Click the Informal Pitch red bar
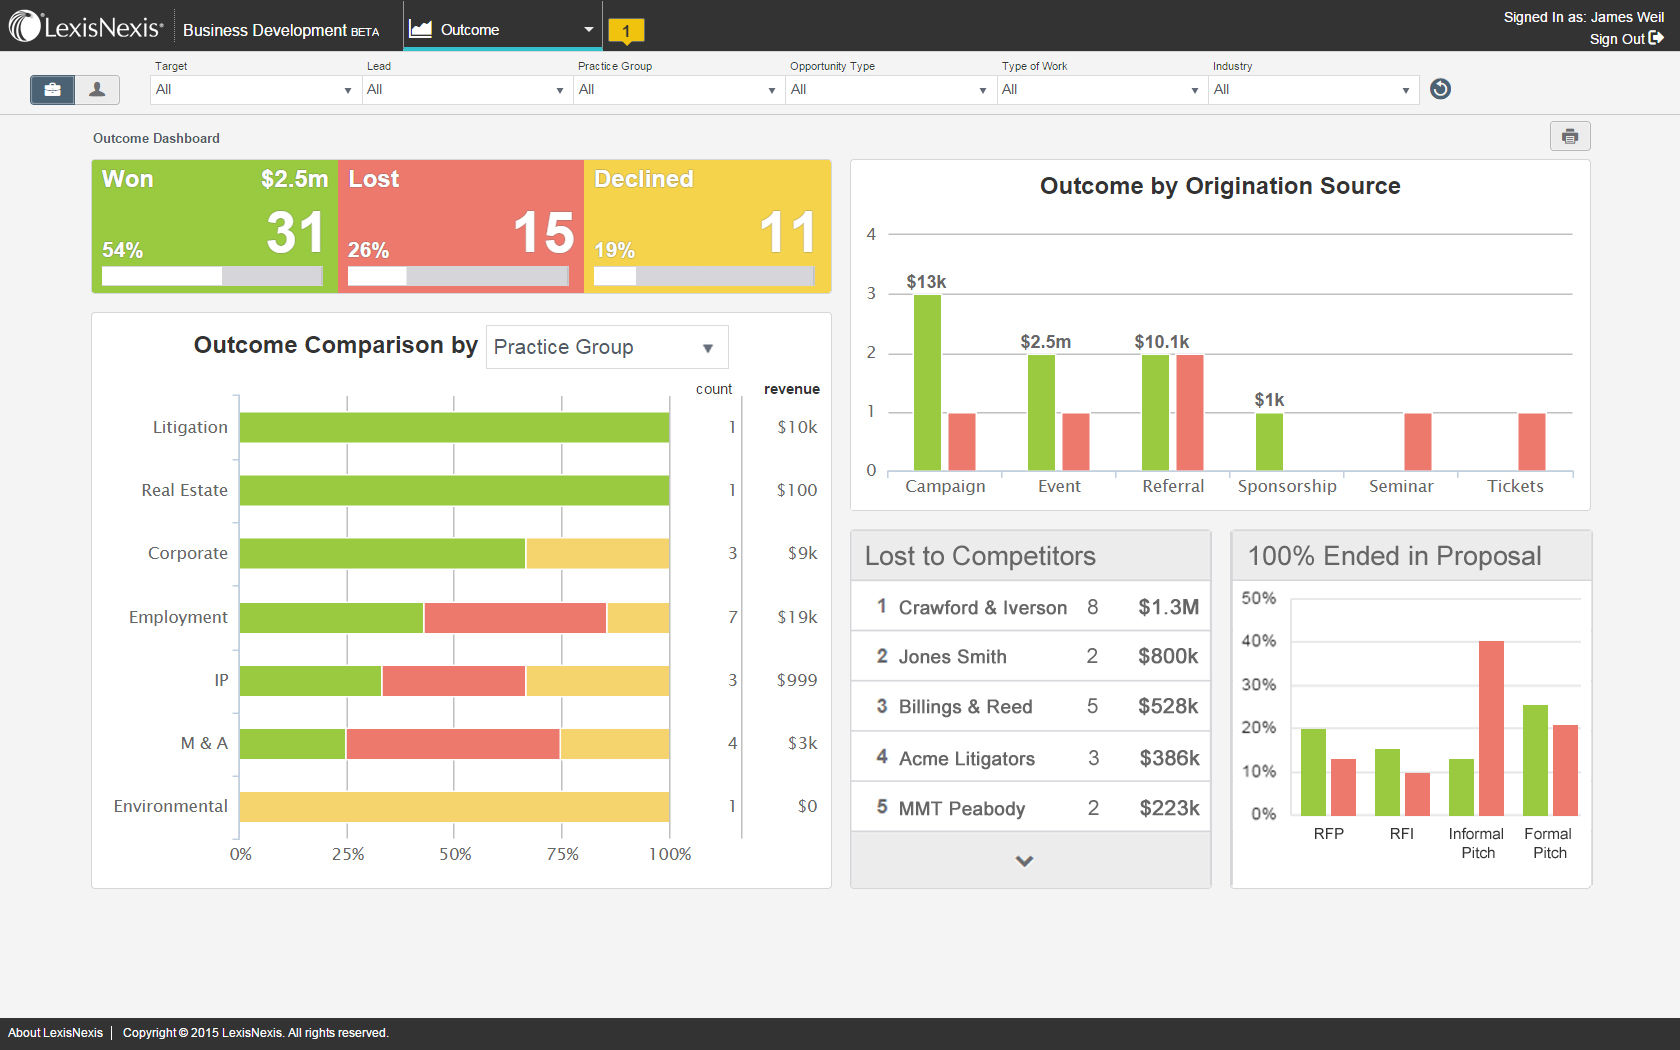Screen dimensions: 1680x1050 1491,728
